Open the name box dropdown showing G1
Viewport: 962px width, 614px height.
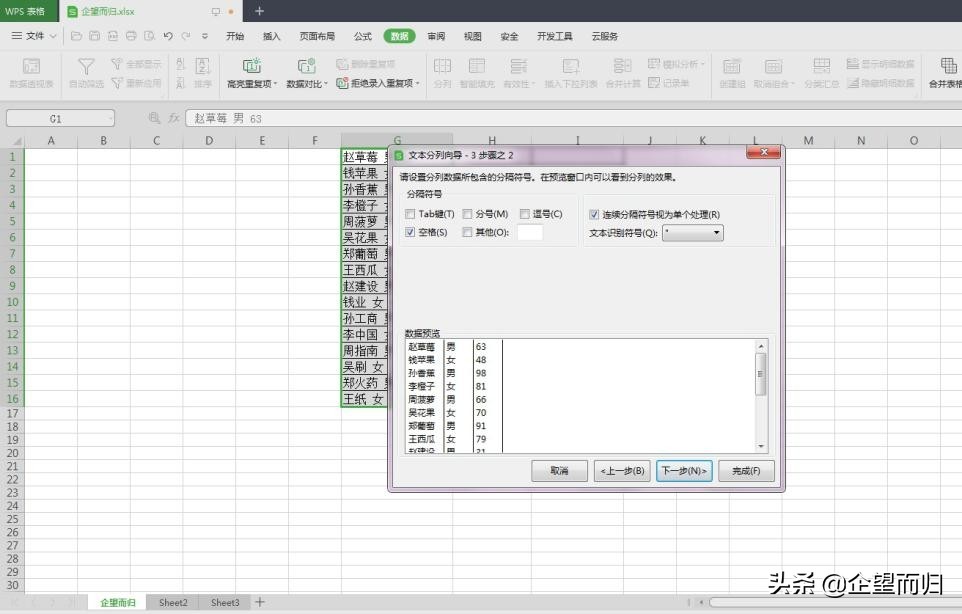[110, 118]
